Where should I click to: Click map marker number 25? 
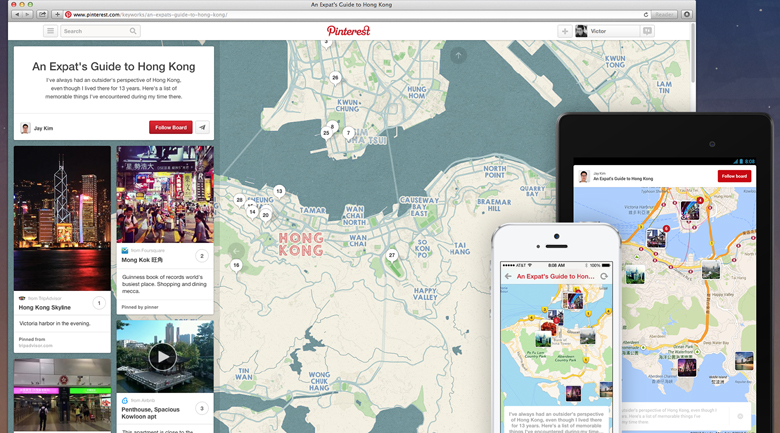point(326,133)
